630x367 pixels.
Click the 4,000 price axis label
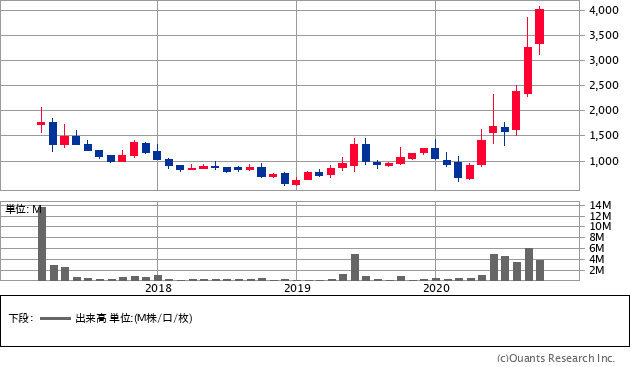click(604, 10)
